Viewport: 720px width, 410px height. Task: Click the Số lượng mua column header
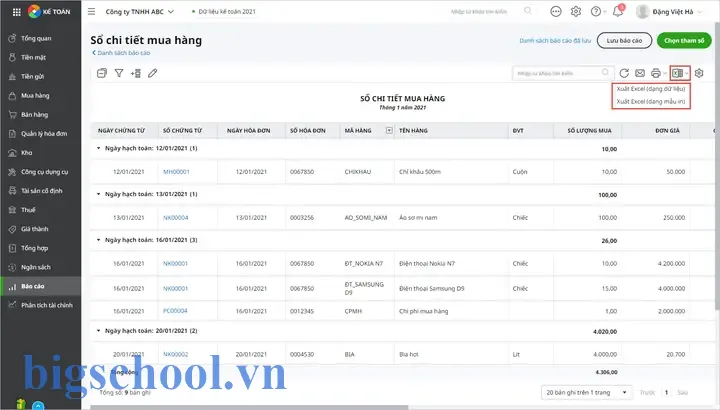589,130
